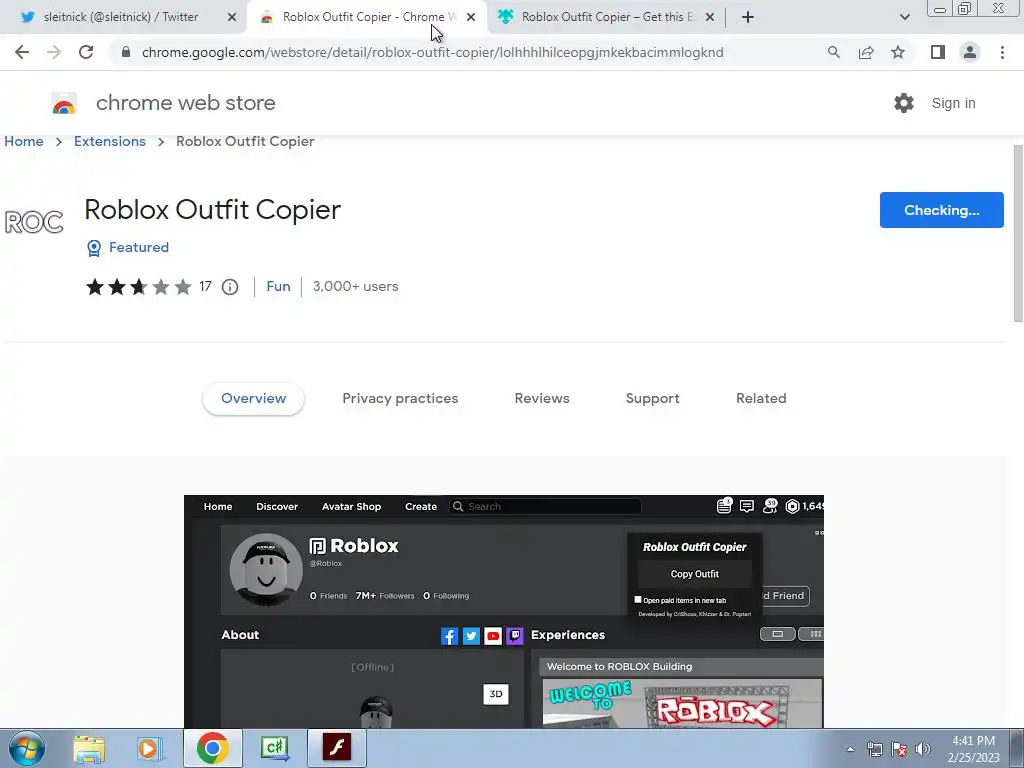Click the Chrome Web Store rainbow logo
Viewport: 1024px width, 768px height.
(64, 103)
